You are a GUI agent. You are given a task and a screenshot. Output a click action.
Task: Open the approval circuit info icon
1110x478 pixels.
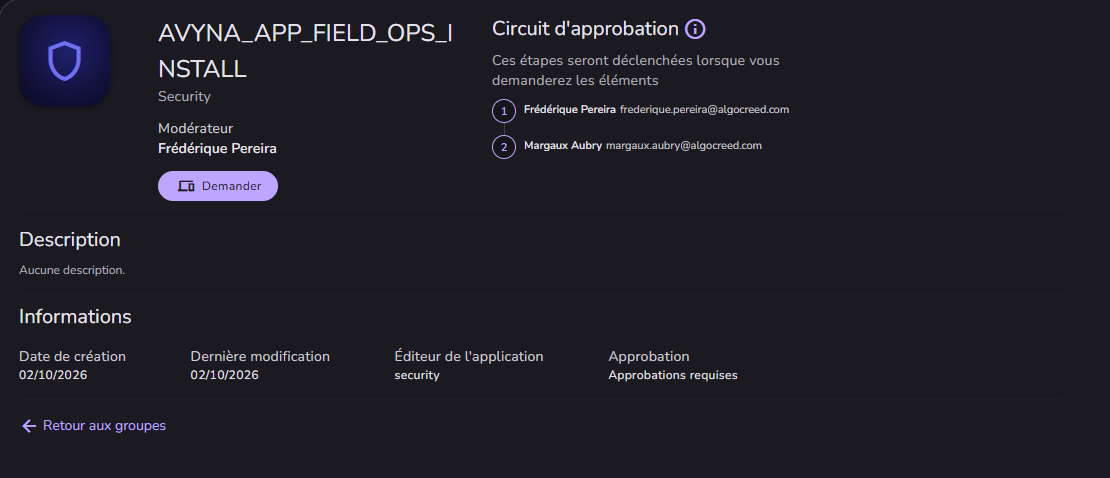(x=695, y=29)
